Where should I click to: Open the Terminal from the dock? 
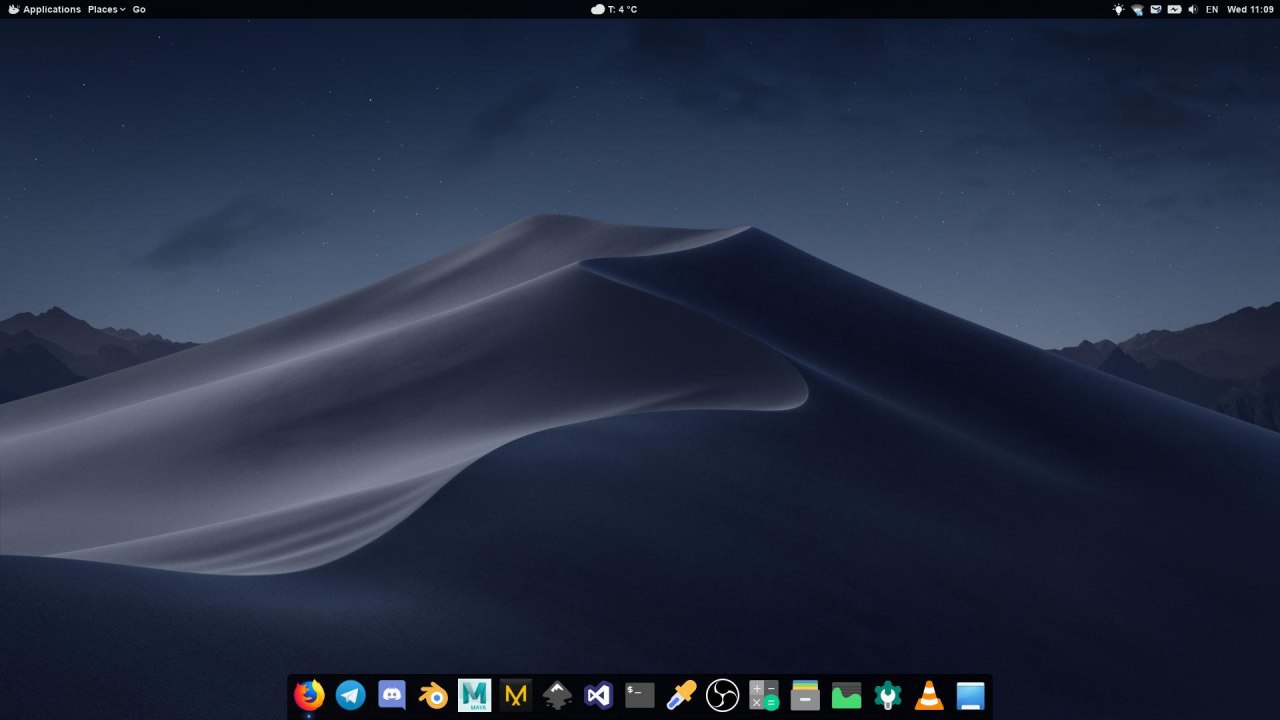640,694
